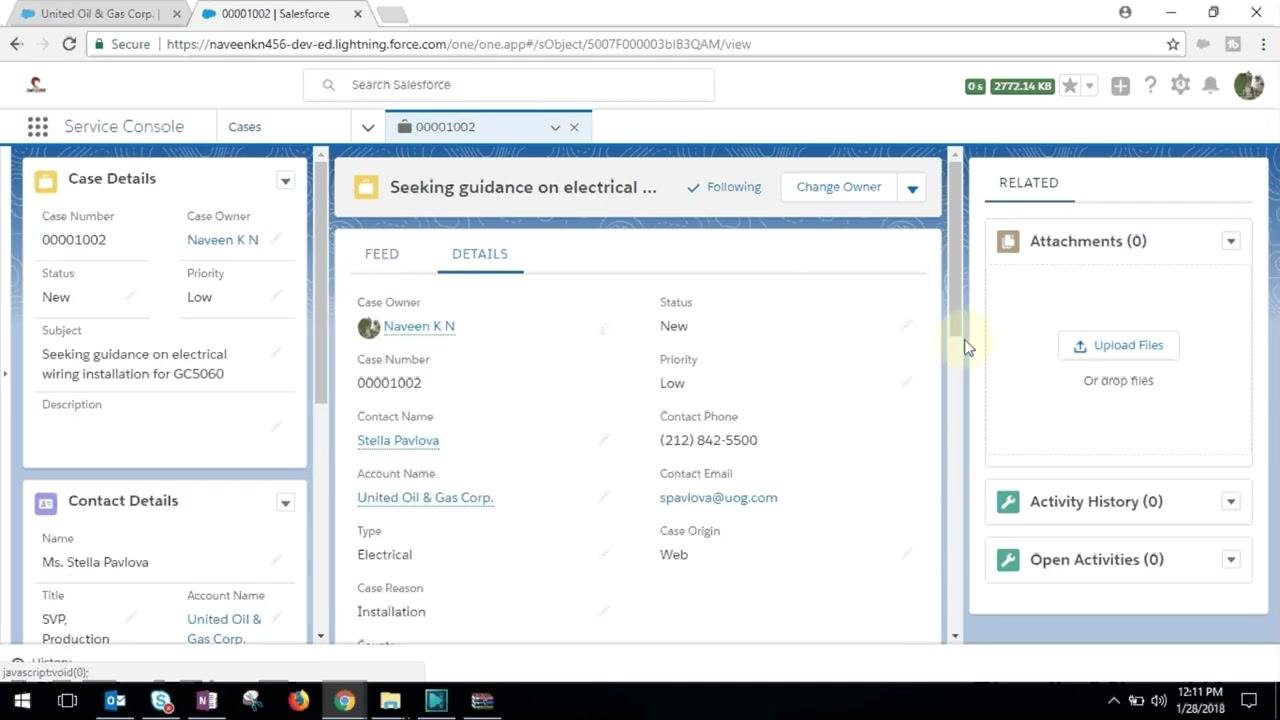Viewport: 1280px width, 720px height.
Task: Click the Setup gear icon
Action: pyautogui.click(x=1181, y=86)
